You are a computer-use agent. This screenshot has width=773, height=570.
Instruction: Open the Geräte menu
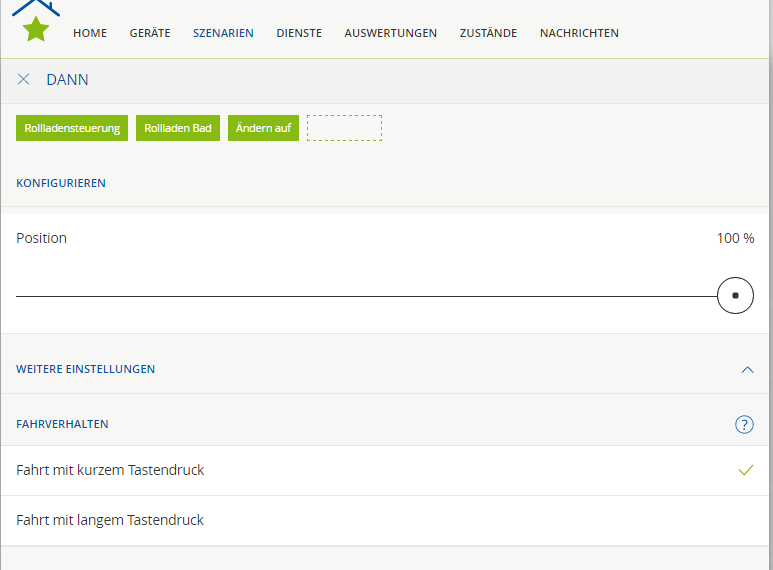pyautogui.click(x=149, y=33)
